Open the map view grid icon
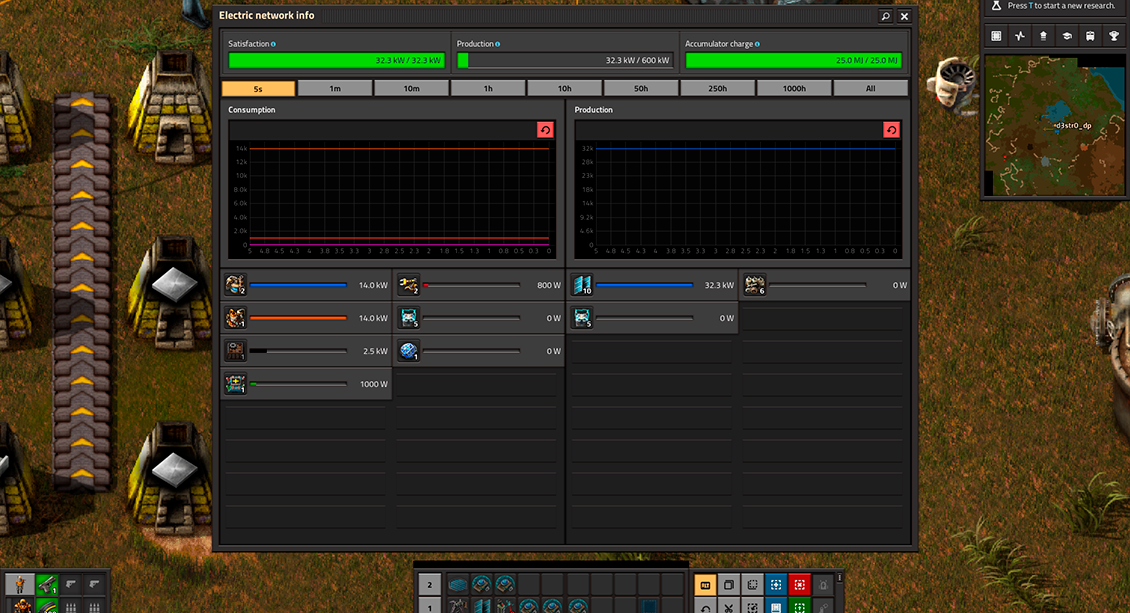Screen dimensions: 1130x613 pyautogui.click(x=997, y=36)
